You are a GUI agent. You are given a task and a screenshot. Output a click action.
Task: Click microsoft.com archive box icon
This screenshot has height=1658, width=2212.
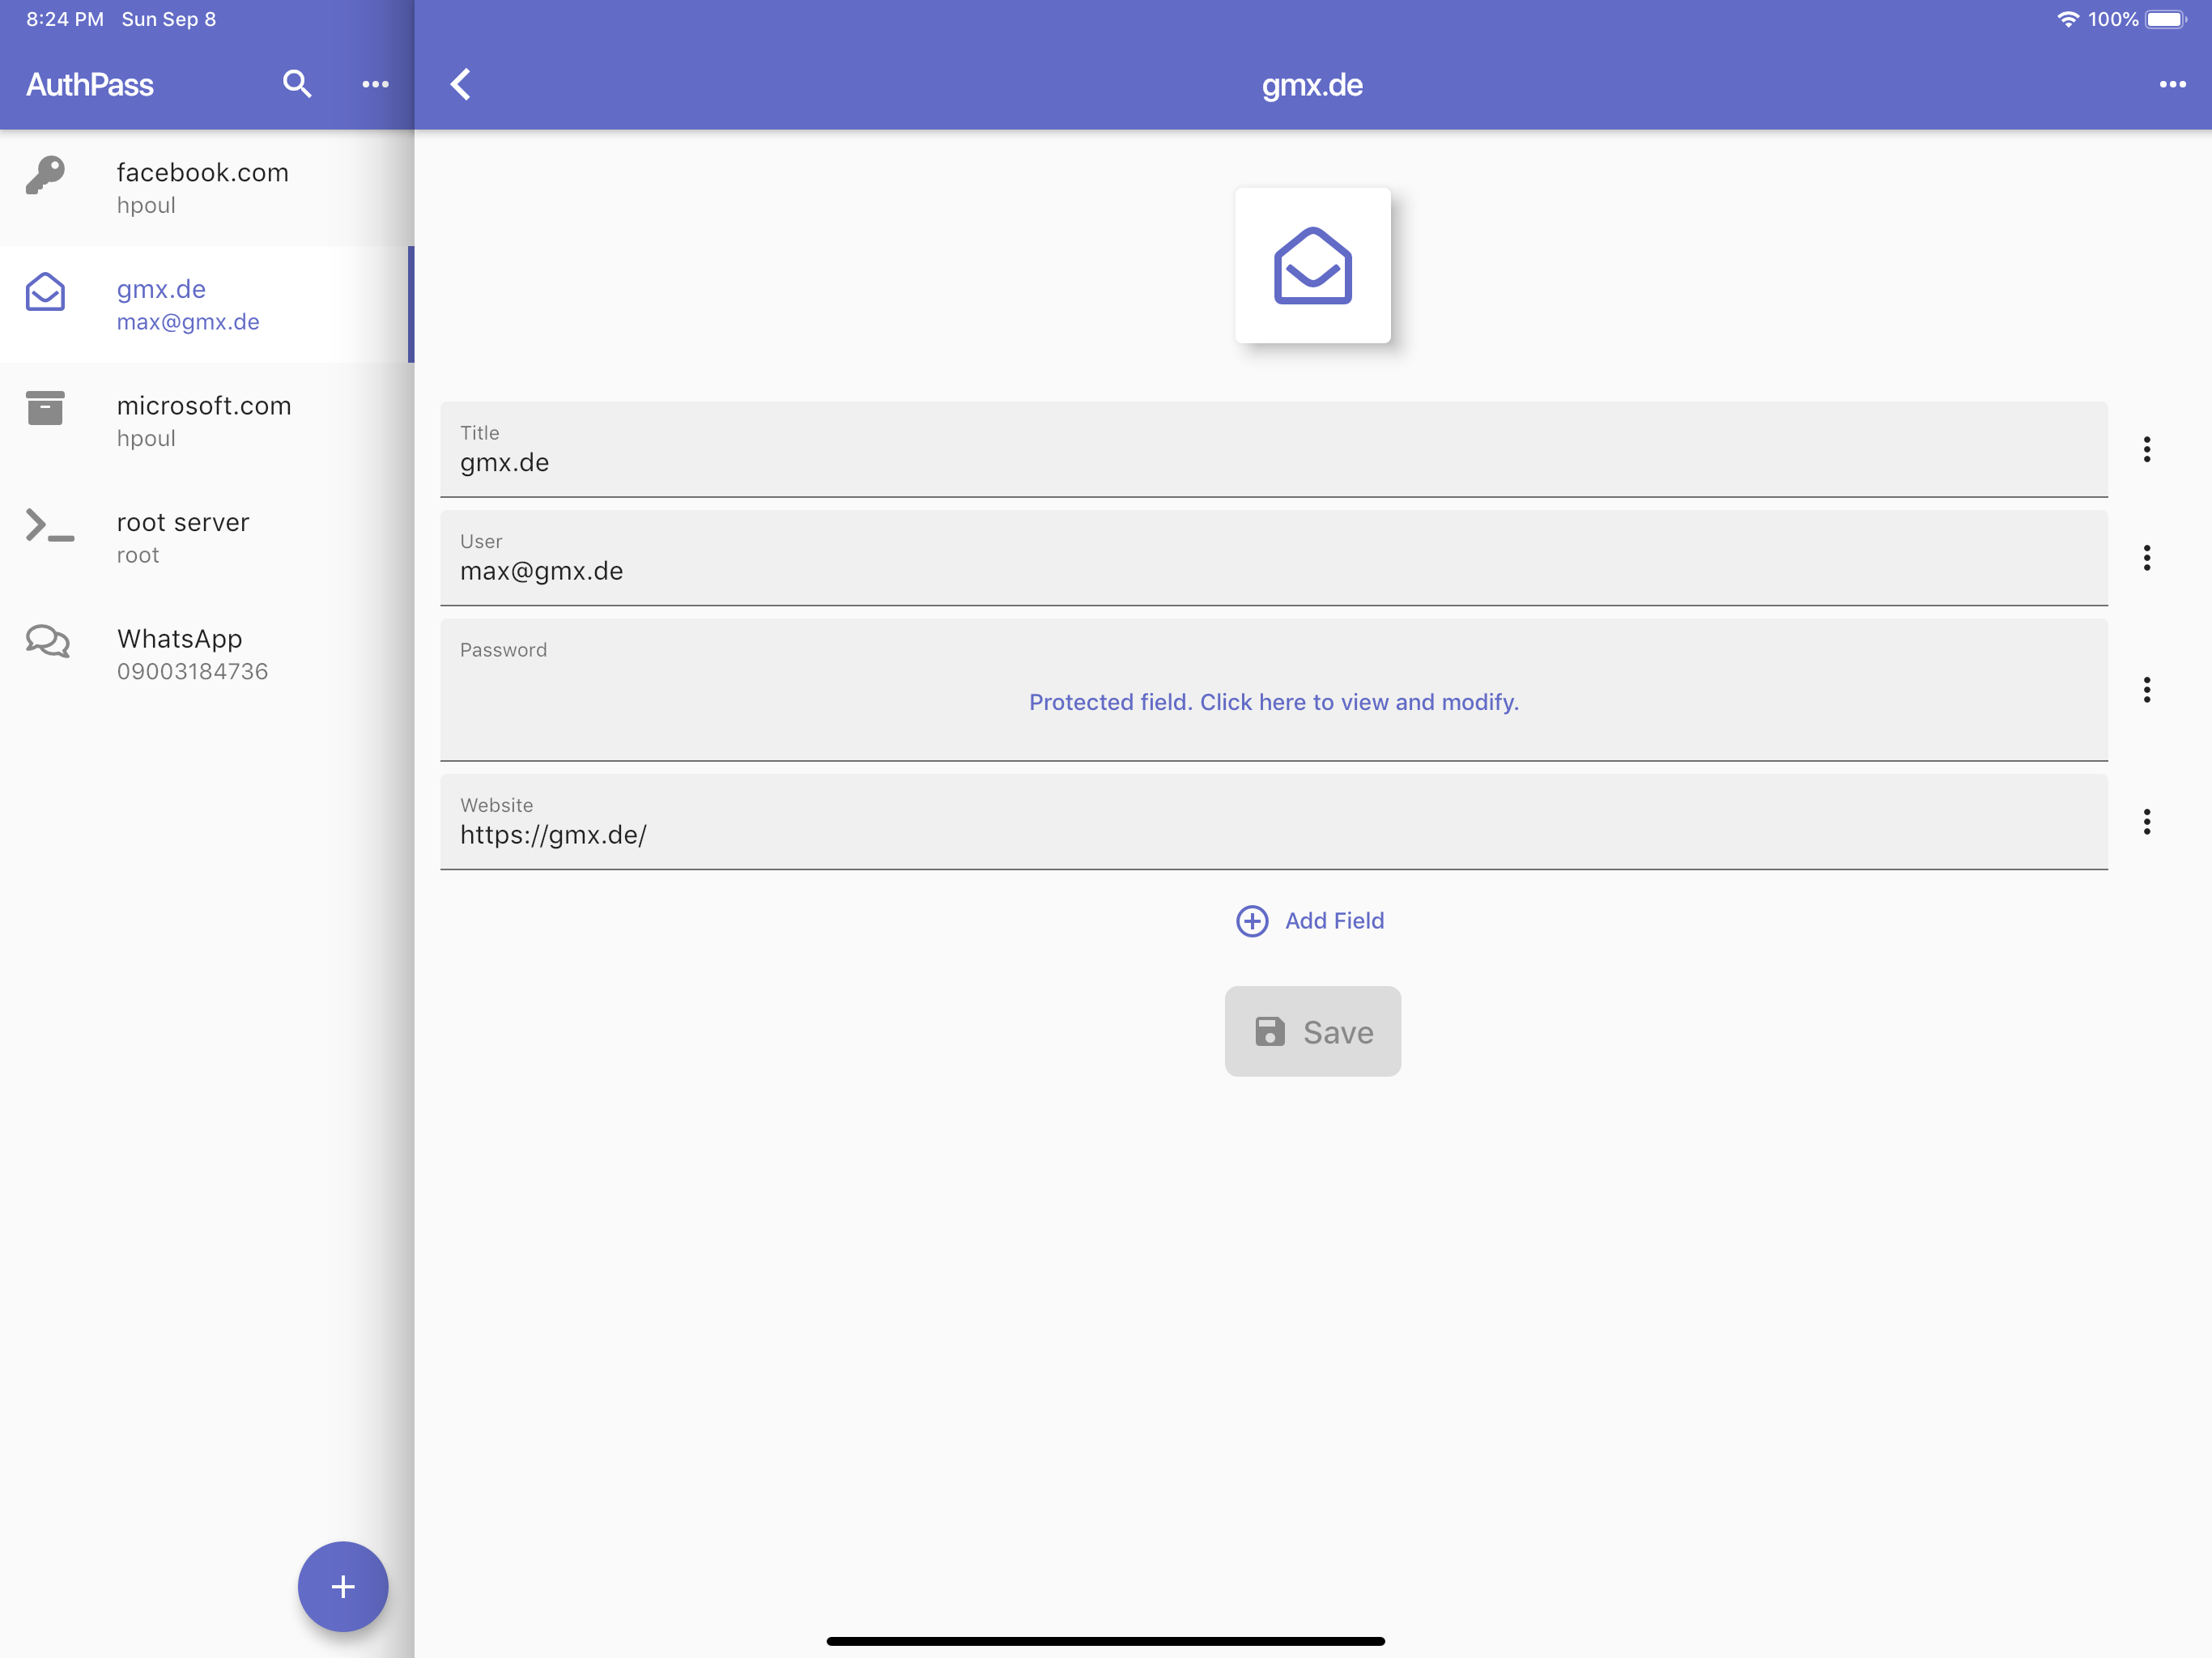45,408
